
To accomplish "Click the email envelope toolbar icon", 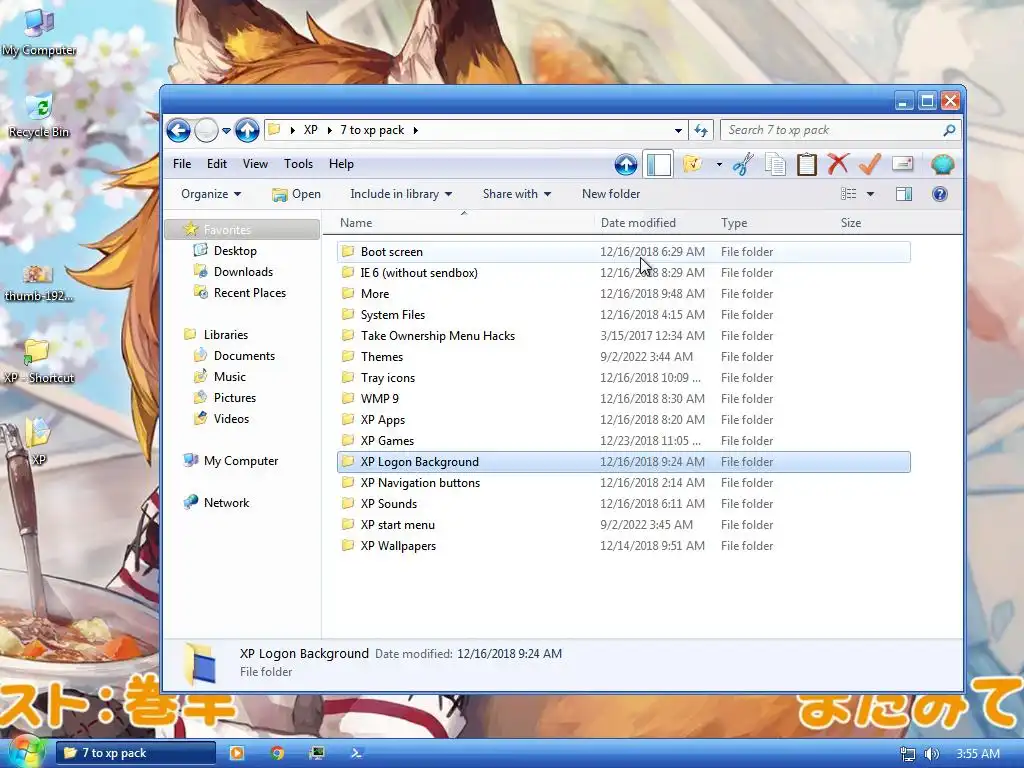I will [903, 163].
